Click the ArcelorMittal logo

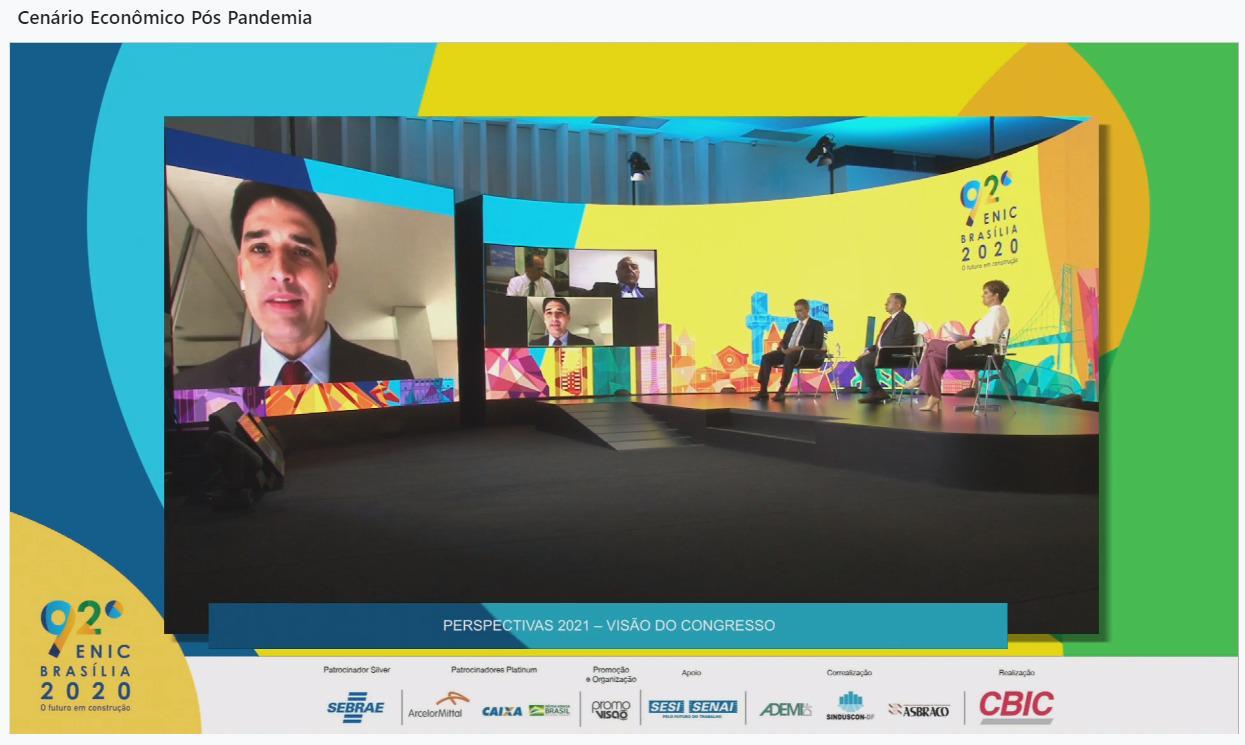[436, 707]
